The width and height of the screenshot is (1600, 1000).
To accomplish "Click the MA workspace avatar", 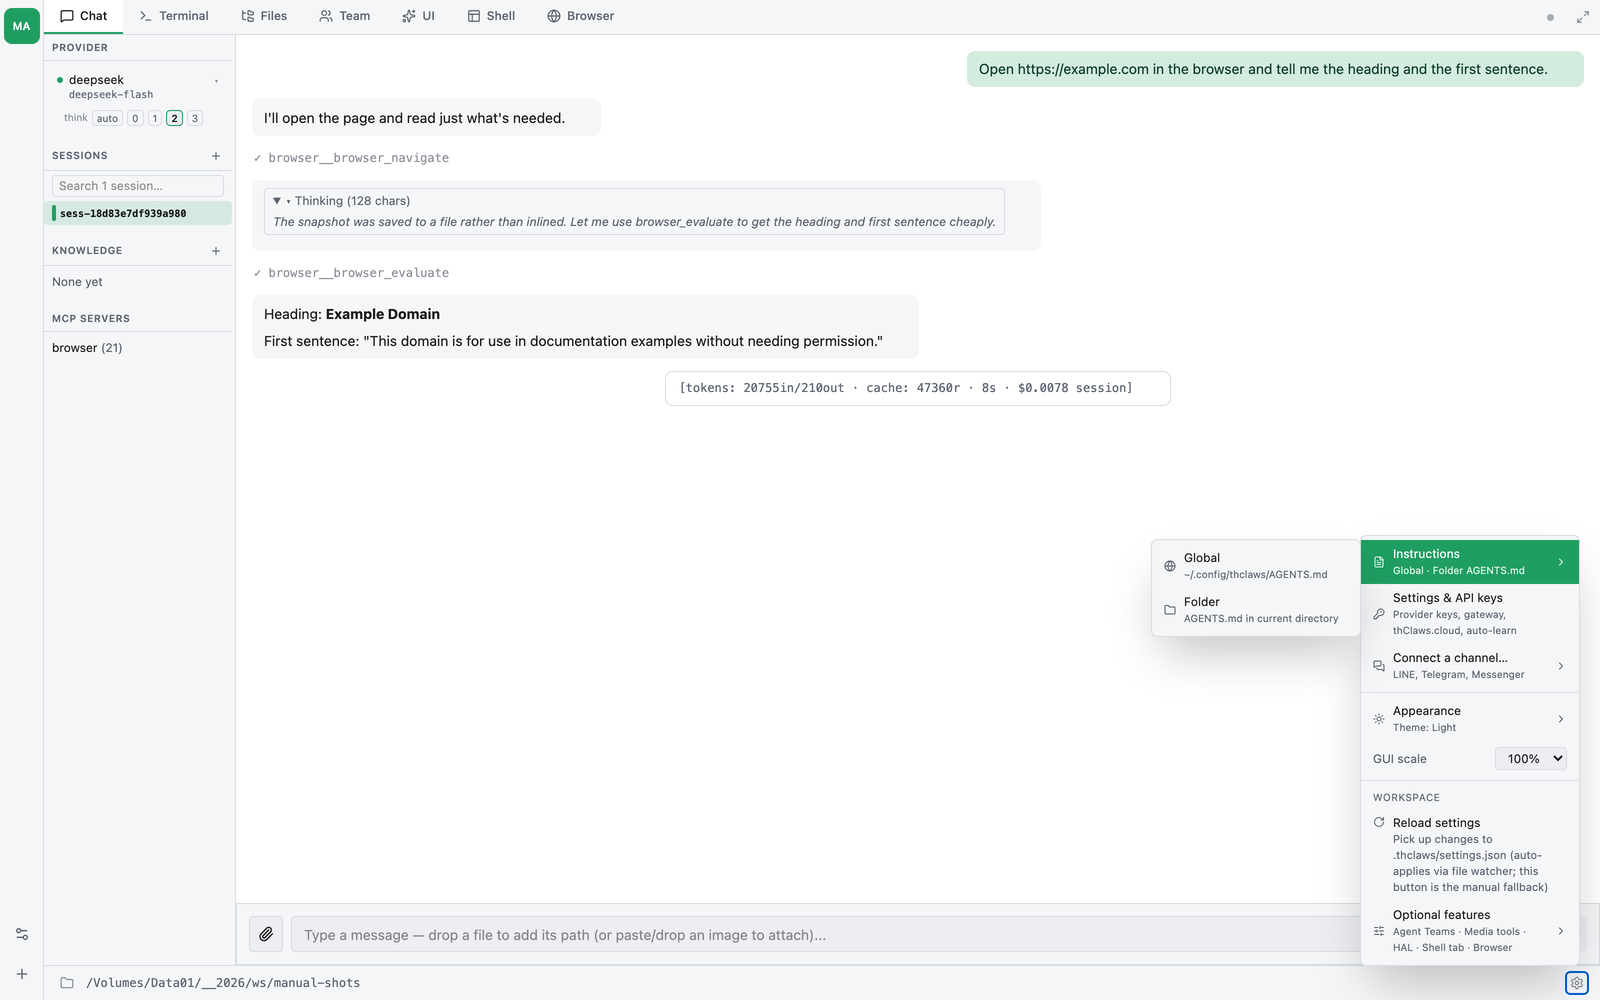I will pos(21,26).
